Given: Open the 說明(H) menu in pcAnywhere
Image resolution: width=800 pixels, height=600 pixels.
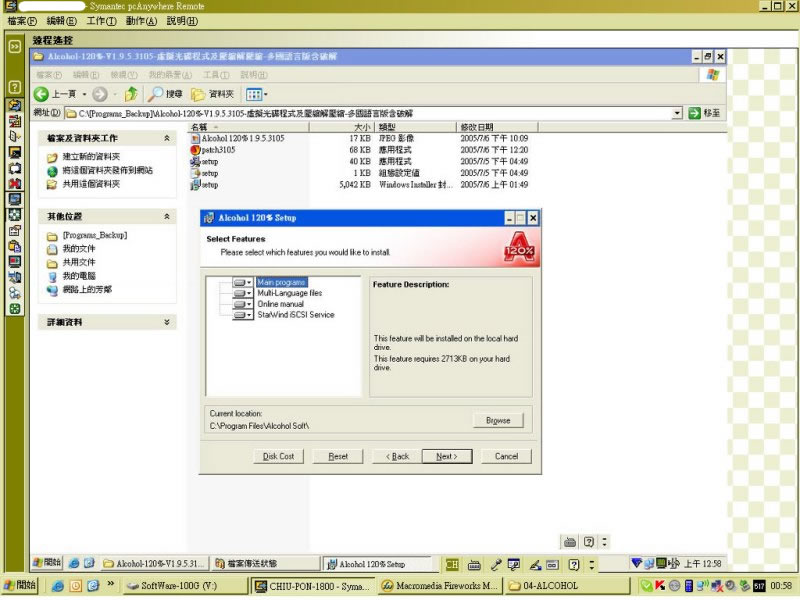Looking at the screenshot, I should pos(182,21).
